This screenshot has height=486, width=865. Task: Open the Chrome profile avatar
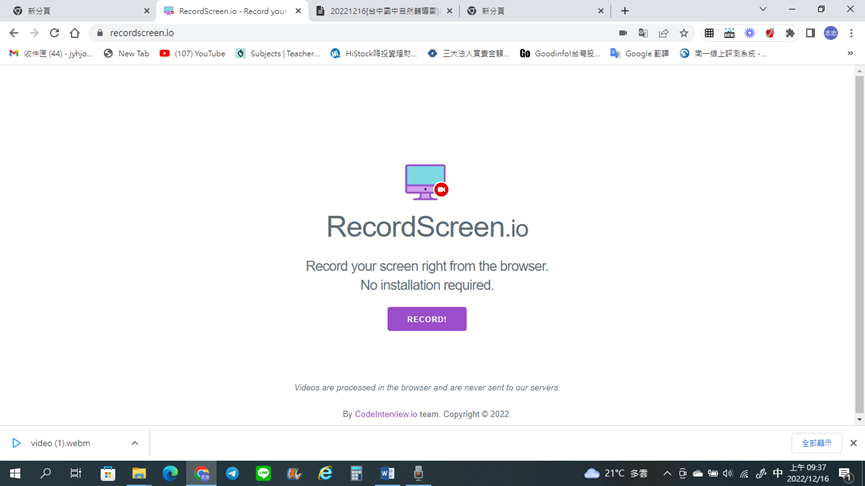pyautogui.click(x=831, y=33)
